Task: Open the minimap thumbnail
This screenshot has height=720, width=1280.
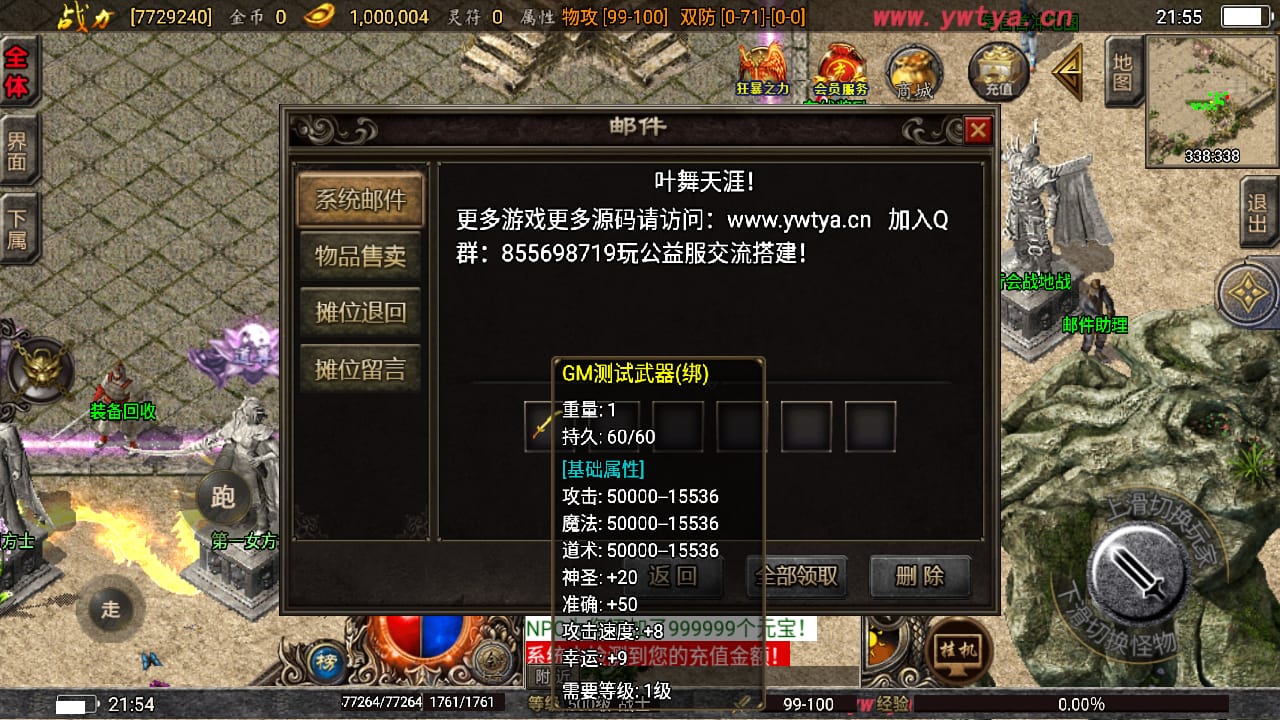Action: (1212, 100)
